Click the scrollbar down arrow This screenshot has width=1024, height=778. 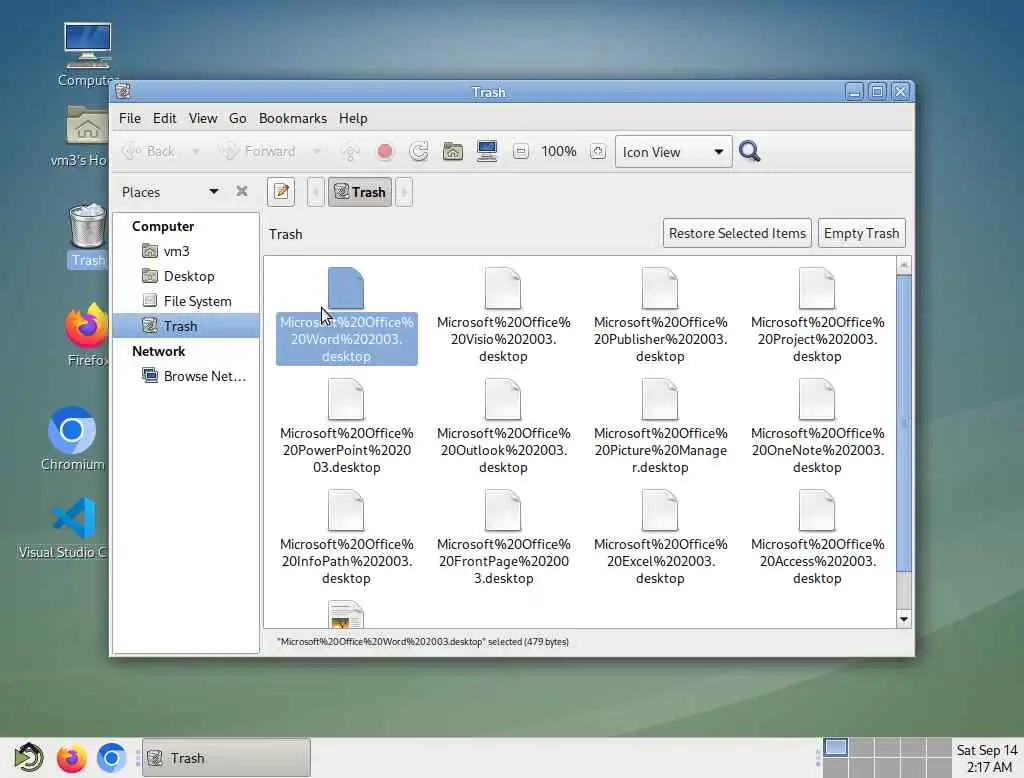pyautogui.click(x=904, y=619)
